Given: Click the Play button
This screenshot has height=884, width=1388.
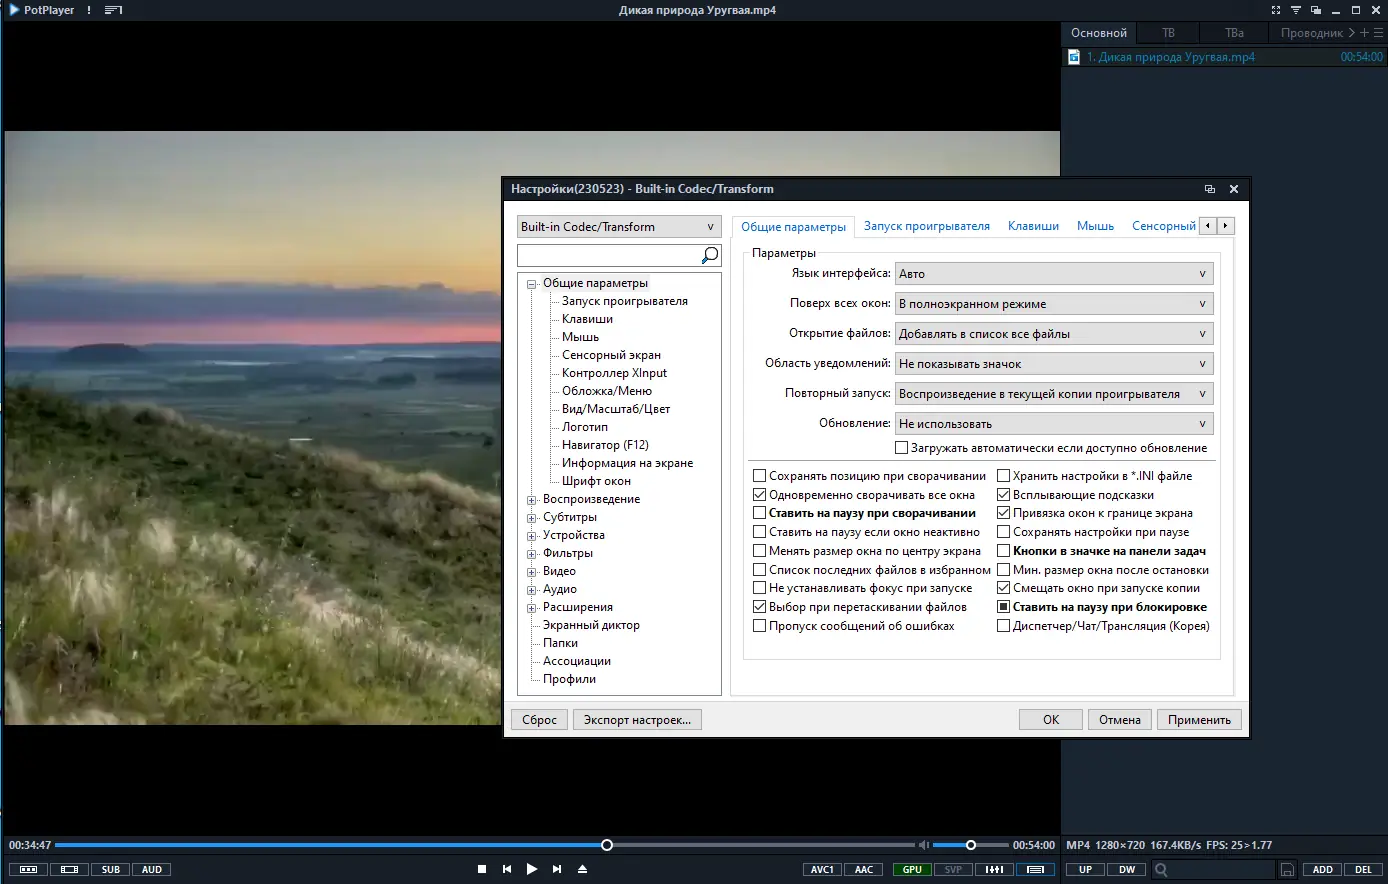Looking at the screenshot, I should click(532, 869).
